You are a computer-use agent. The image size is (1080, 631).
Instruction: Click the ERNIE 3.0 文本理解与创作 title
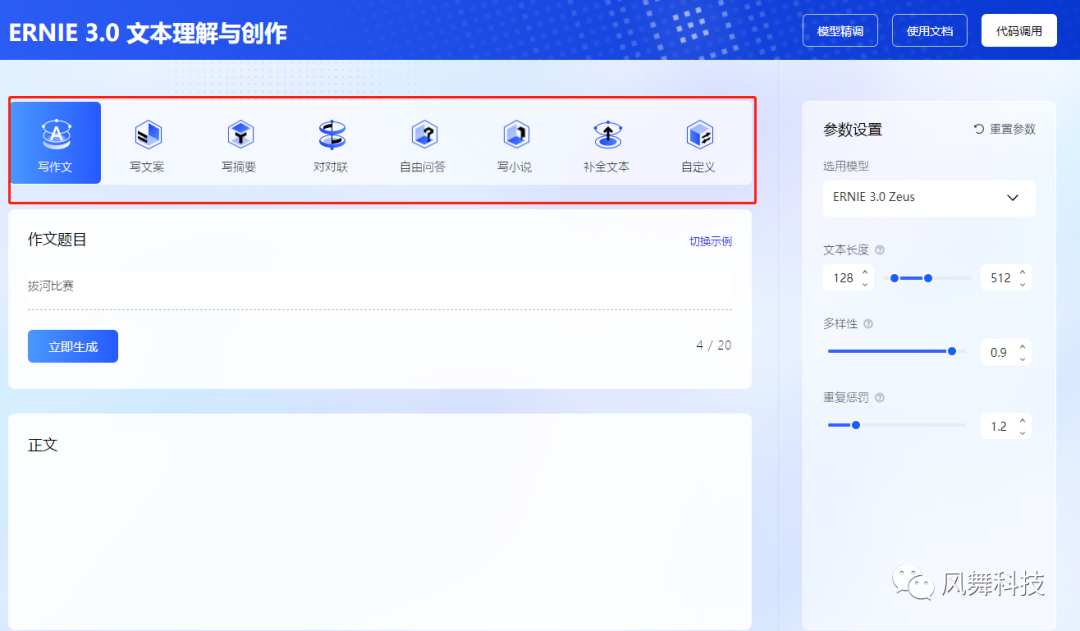[x=147, y=32]
